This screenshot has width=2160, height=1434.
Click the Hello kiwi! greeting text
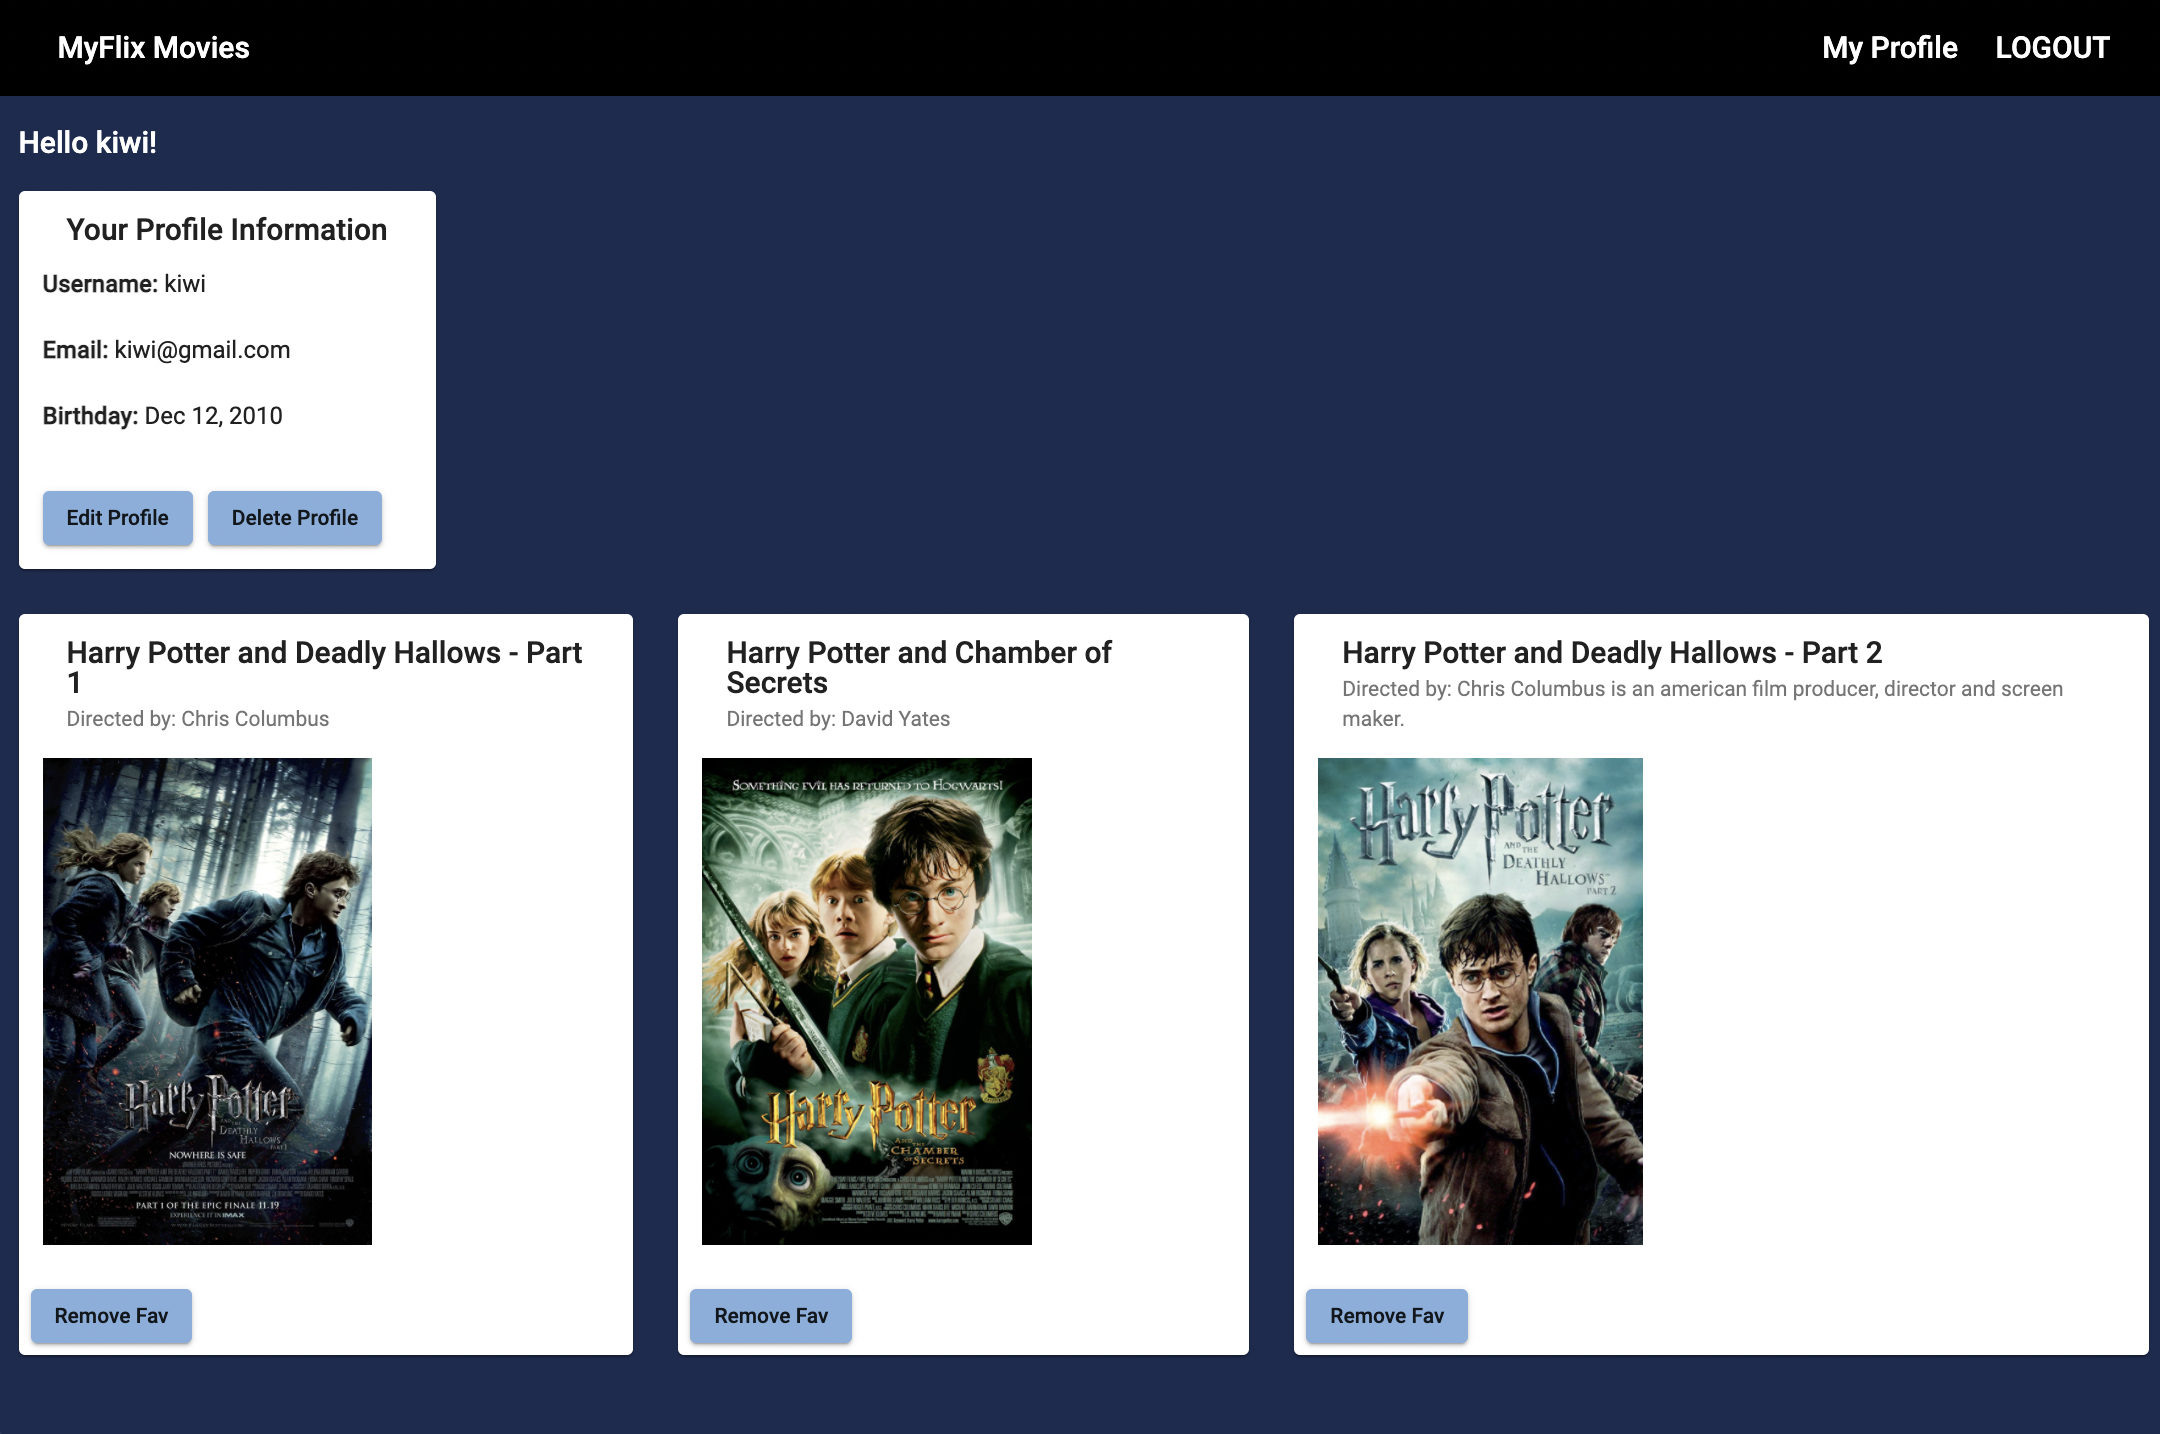tap(88, 143)
